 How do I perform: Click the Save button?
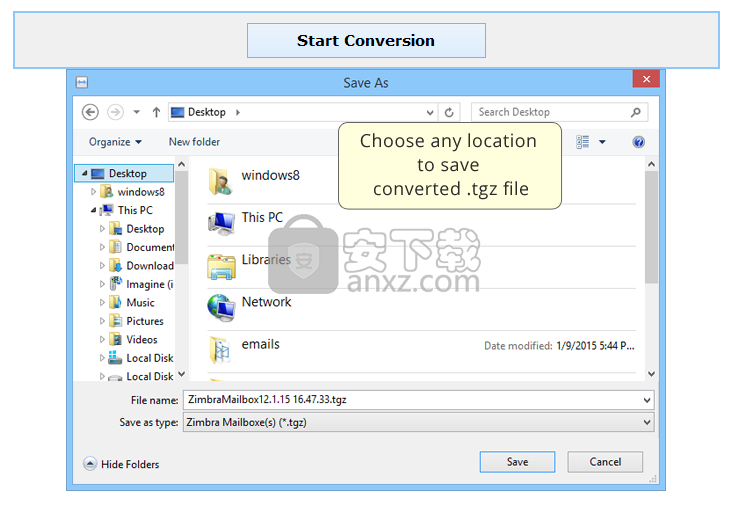tap(517, 462)
